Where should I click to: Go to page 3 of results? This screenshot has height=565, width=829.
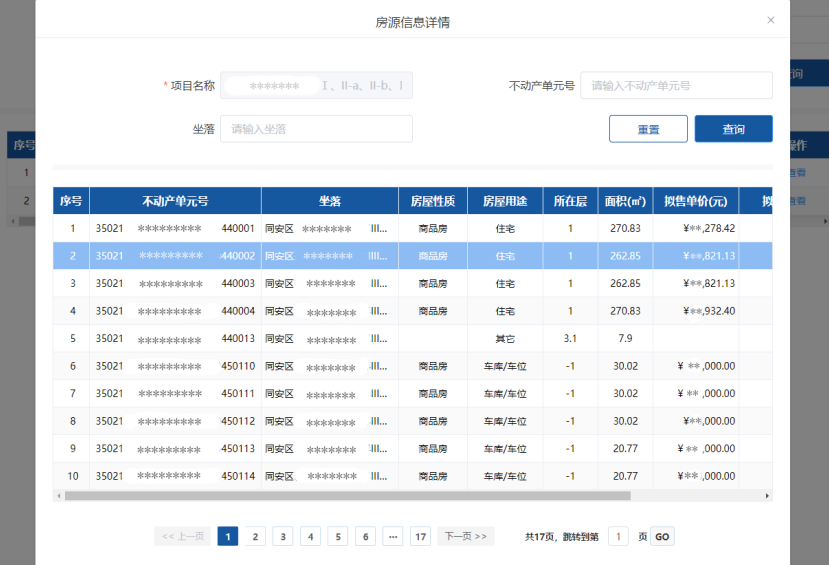pos(283,537)
